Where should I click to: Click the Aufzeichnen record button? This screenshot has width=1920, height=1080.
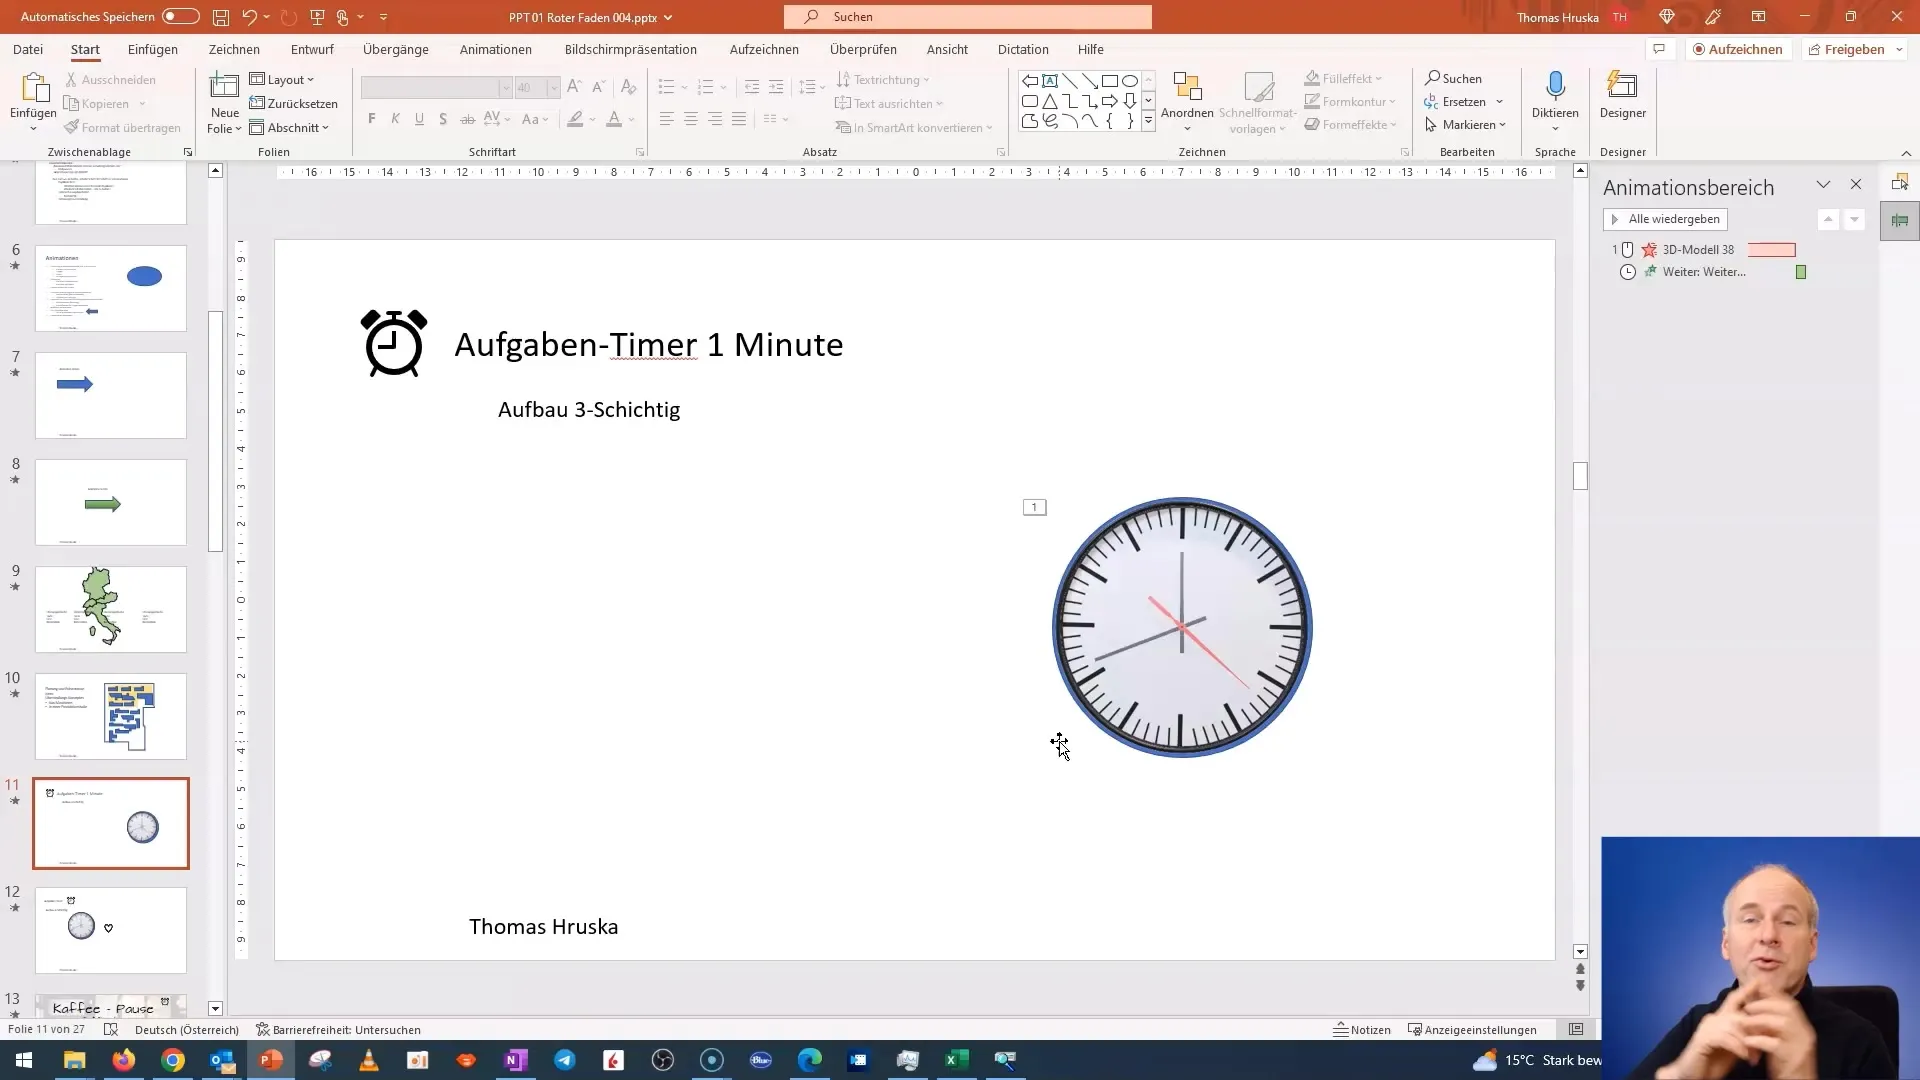(1737, 49)
